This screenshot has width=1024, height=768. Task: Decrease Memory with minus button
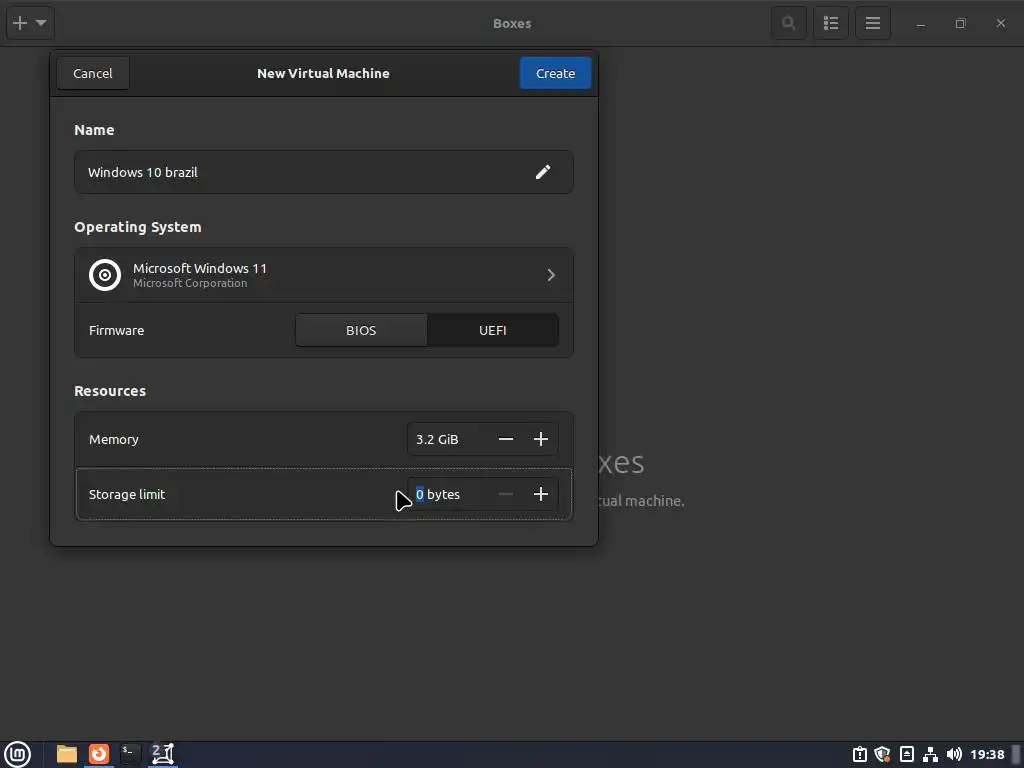(x=506, y=440)
